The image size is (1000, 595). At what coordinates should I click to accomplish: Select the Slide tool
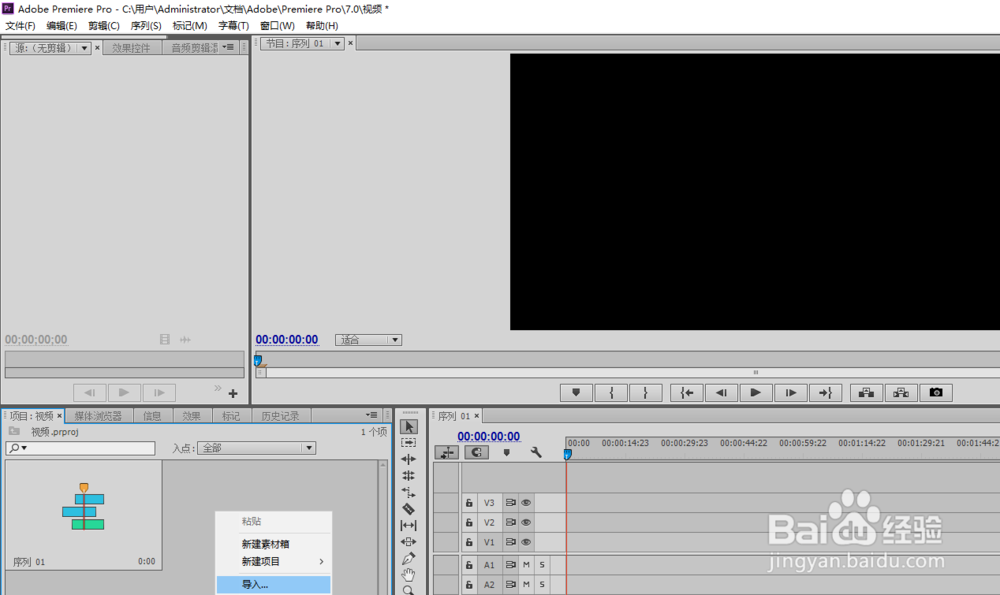(x=409, y=542)
